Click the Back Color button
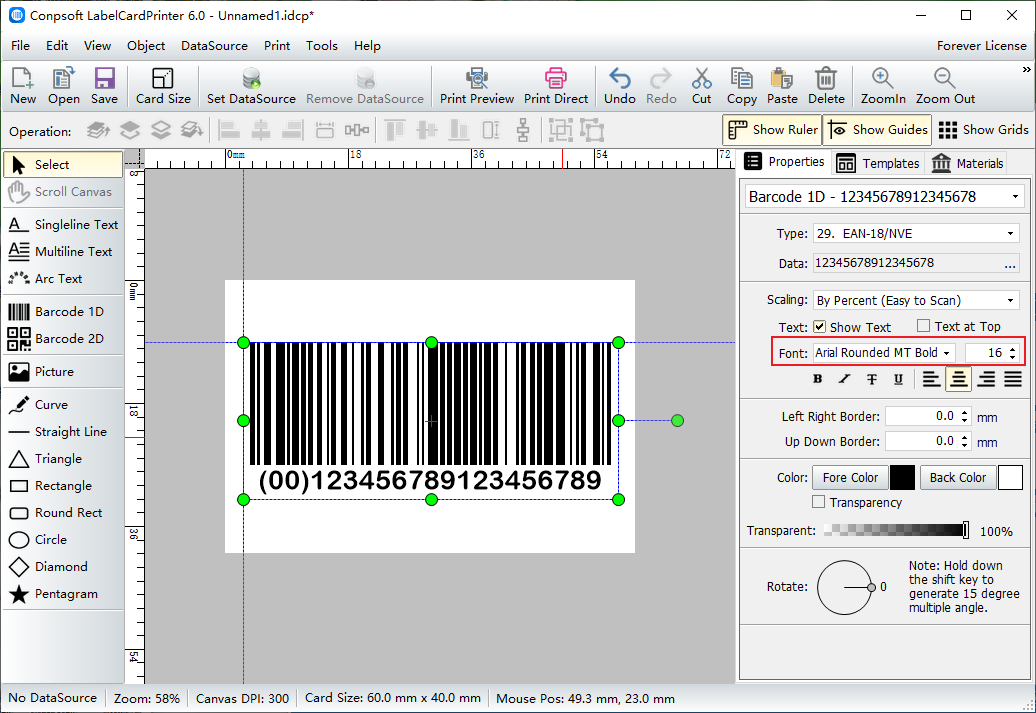This screenshot has height=713, width=1036. [x=957, y=477]
